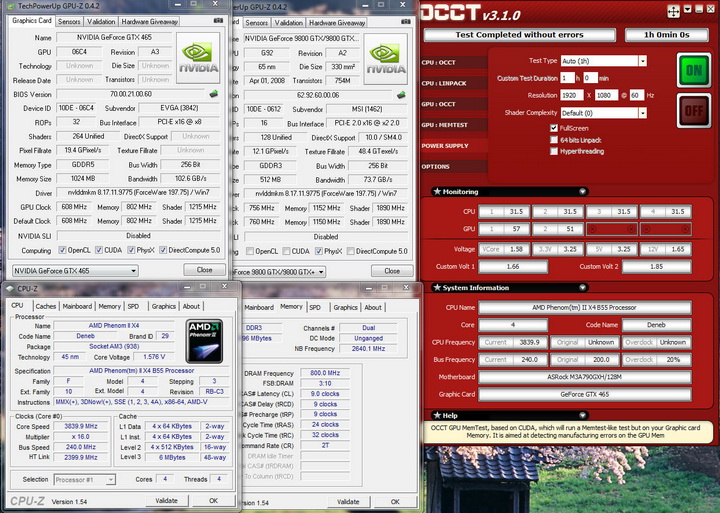Click the resolution height field showing 1080
The height and width of the screenshot is (513, 720).
pyautogui.click(x=606, y=96)
